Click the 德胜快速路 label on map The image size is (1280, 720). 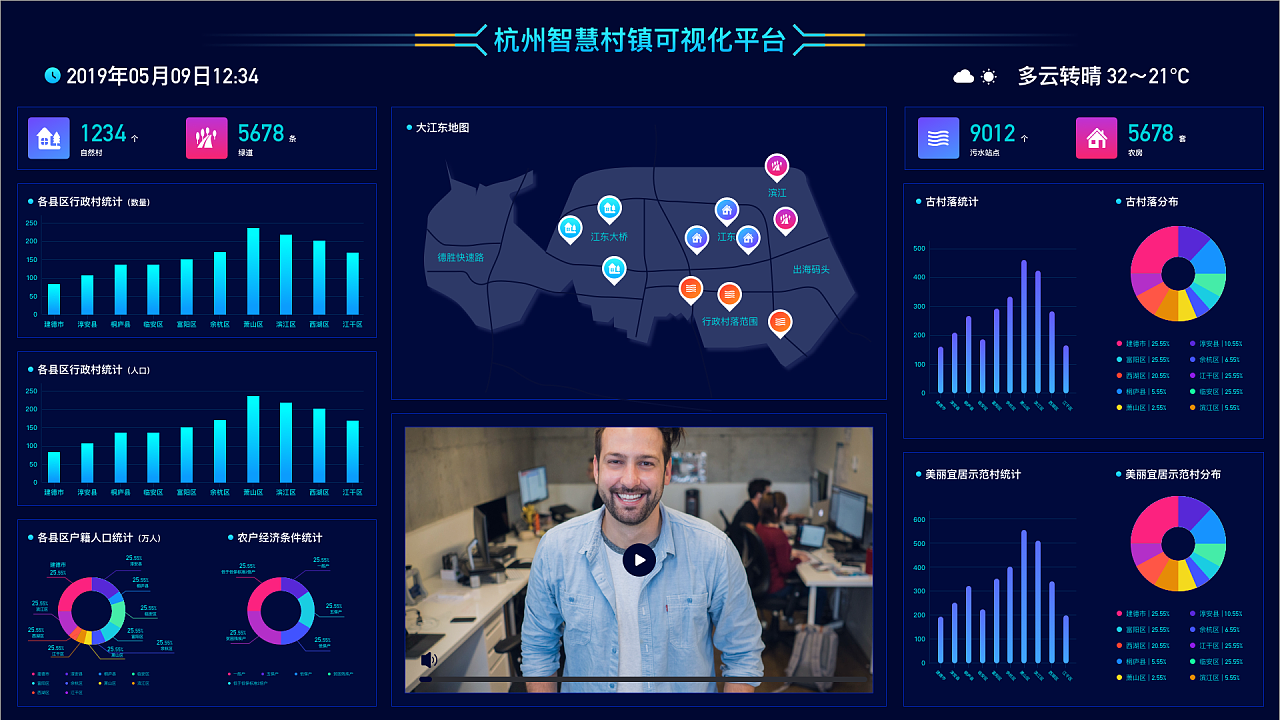pyautogui.click(x=460, y=257)
